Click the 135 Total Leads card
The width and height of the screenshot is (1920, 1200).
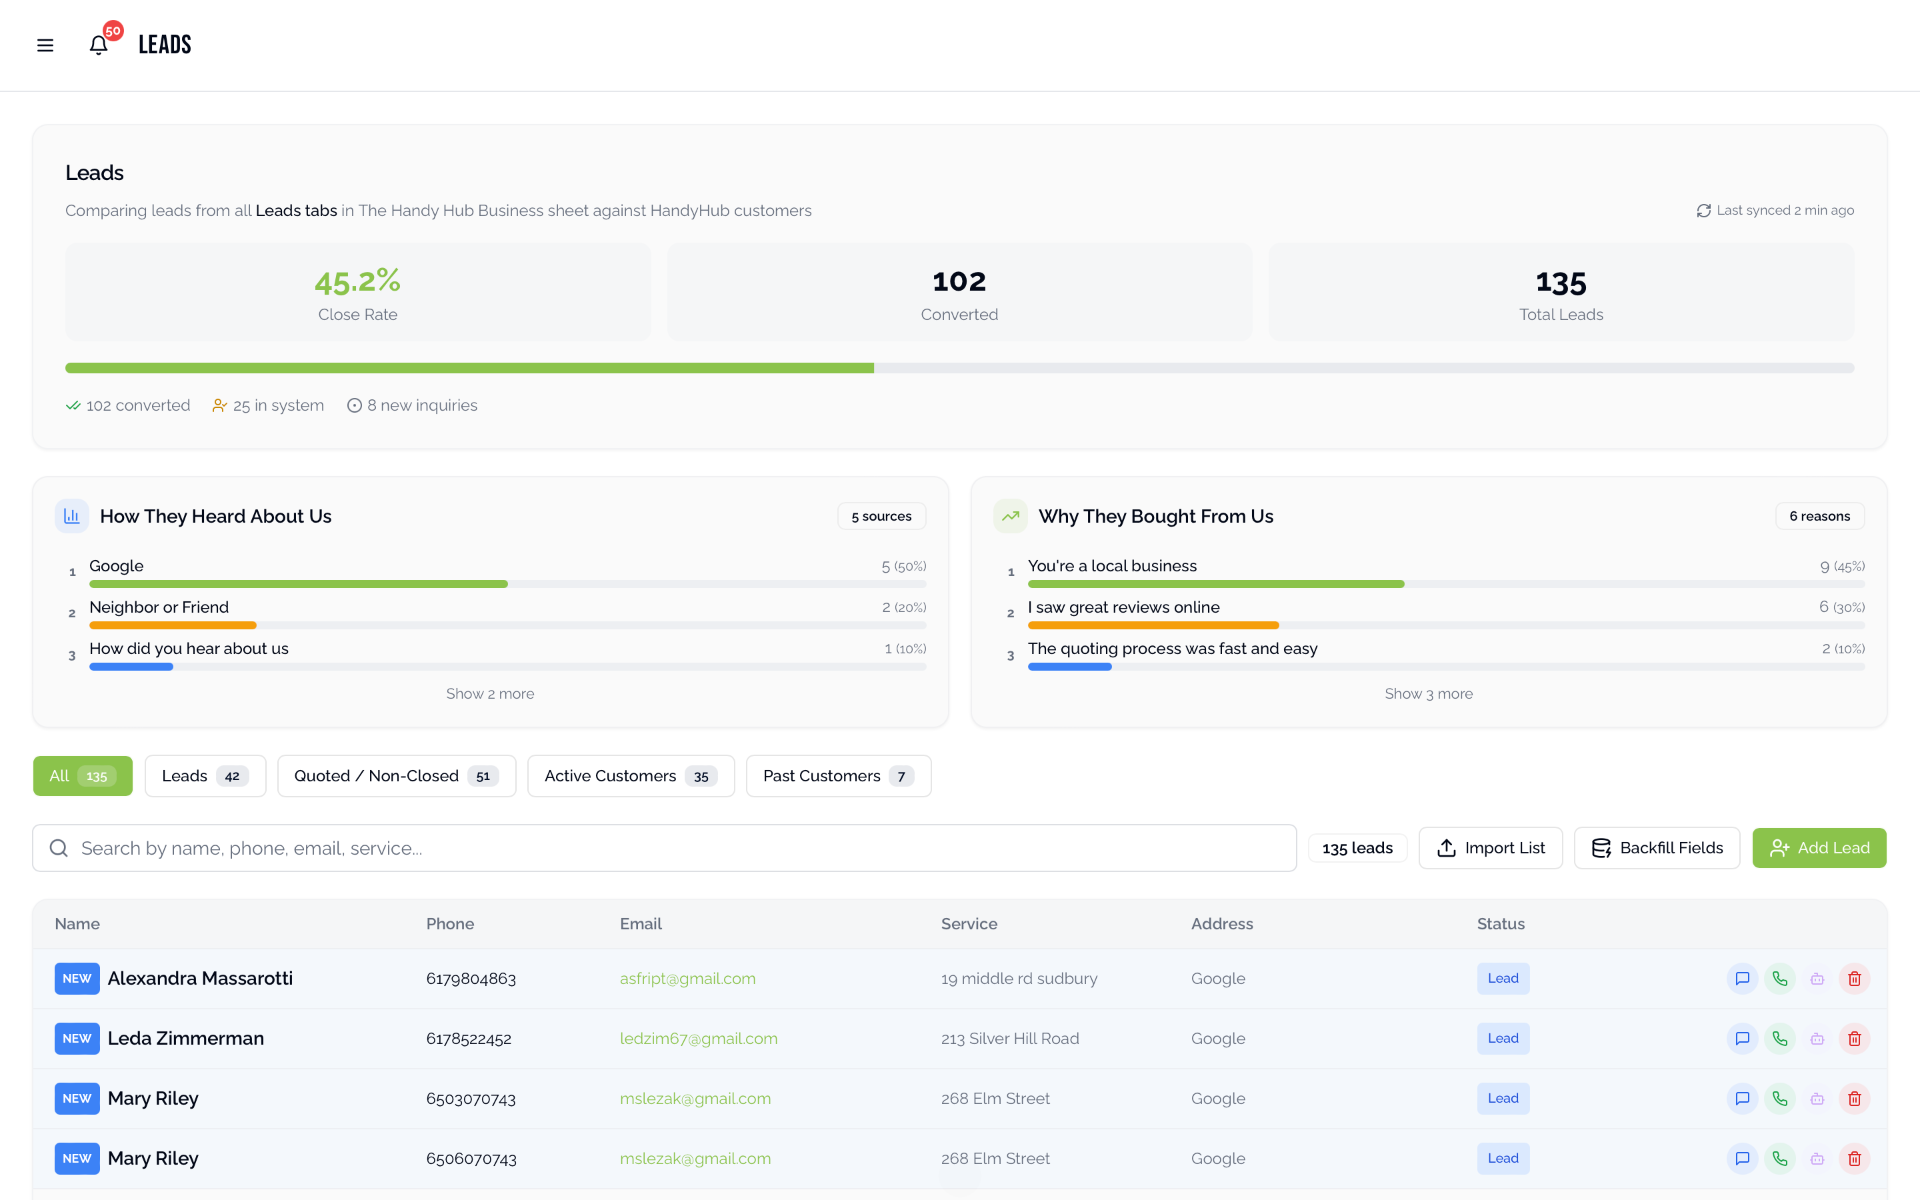tap(1561, 292)
